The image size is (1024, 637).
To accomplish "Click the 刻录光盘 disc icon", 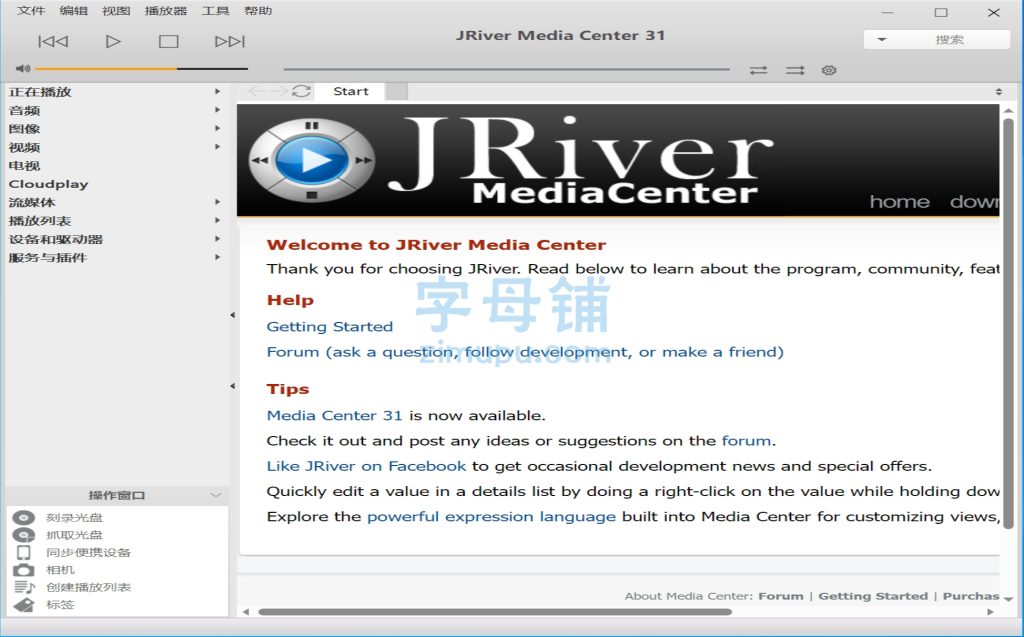I will tap(24, 517).
